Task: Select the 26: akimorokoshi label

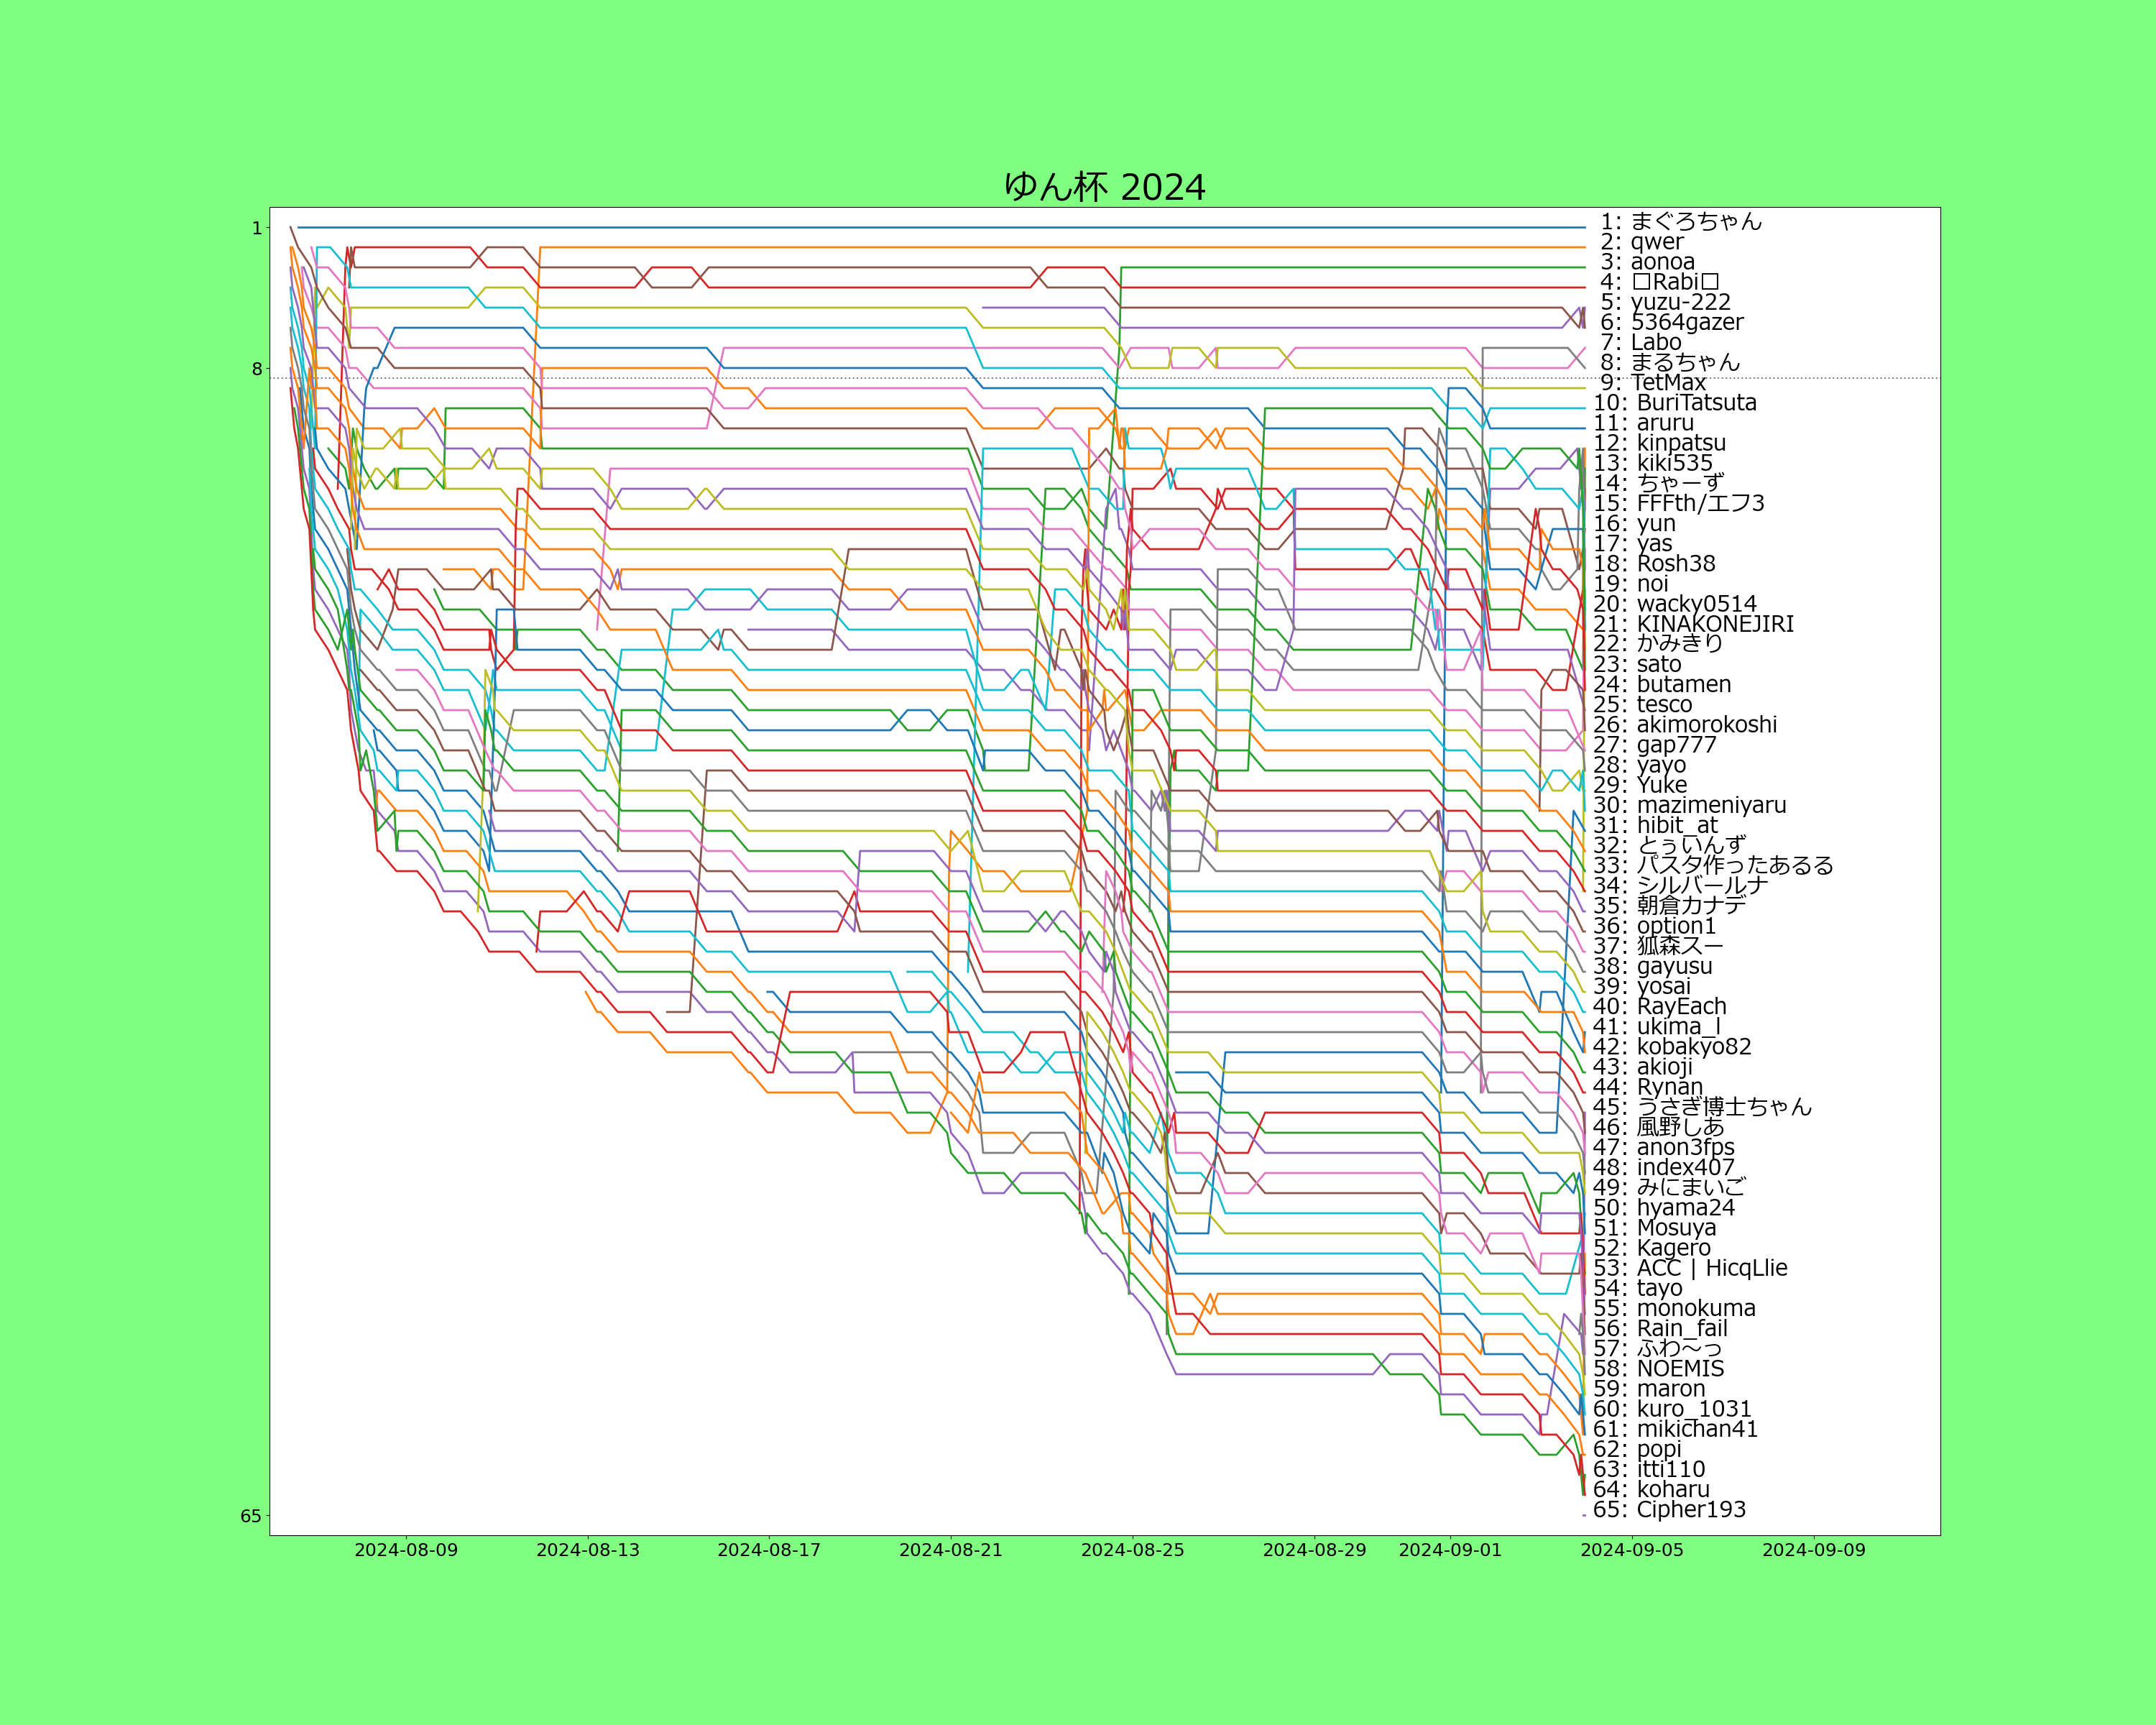Action: 1685,725
